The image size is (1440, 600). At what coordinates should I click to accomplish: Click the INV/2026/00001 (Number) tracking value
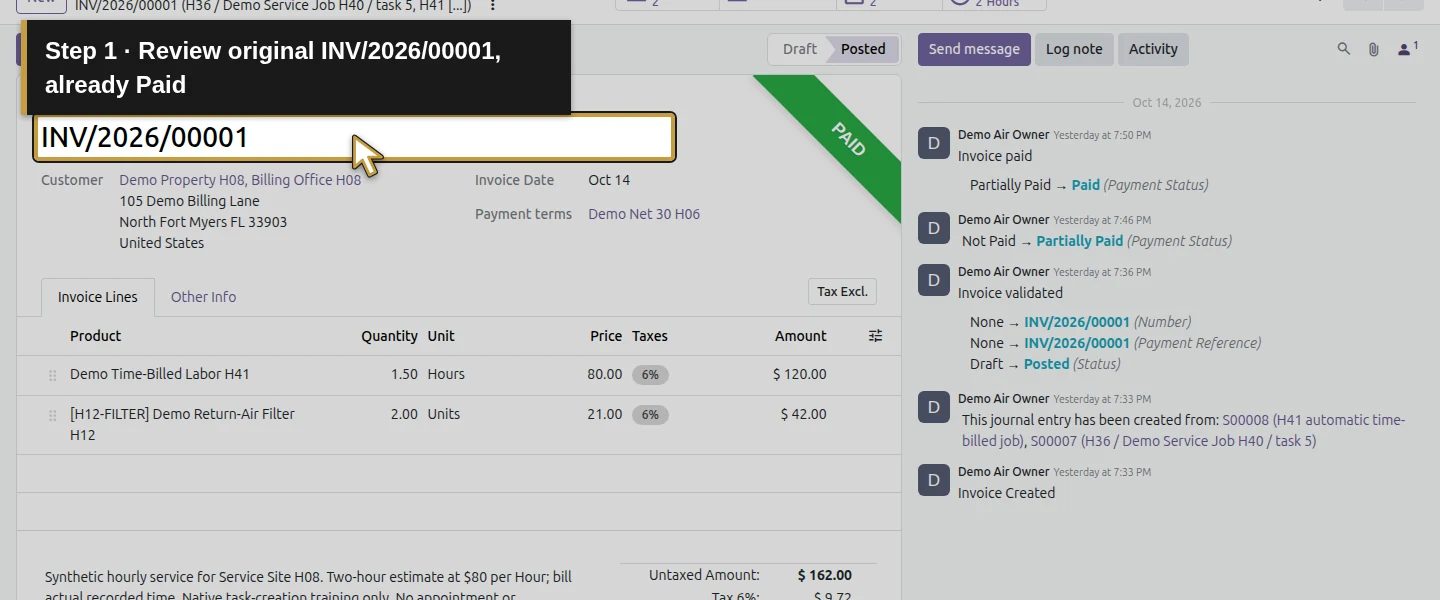pyautogui.click(x=1077, y=322)
